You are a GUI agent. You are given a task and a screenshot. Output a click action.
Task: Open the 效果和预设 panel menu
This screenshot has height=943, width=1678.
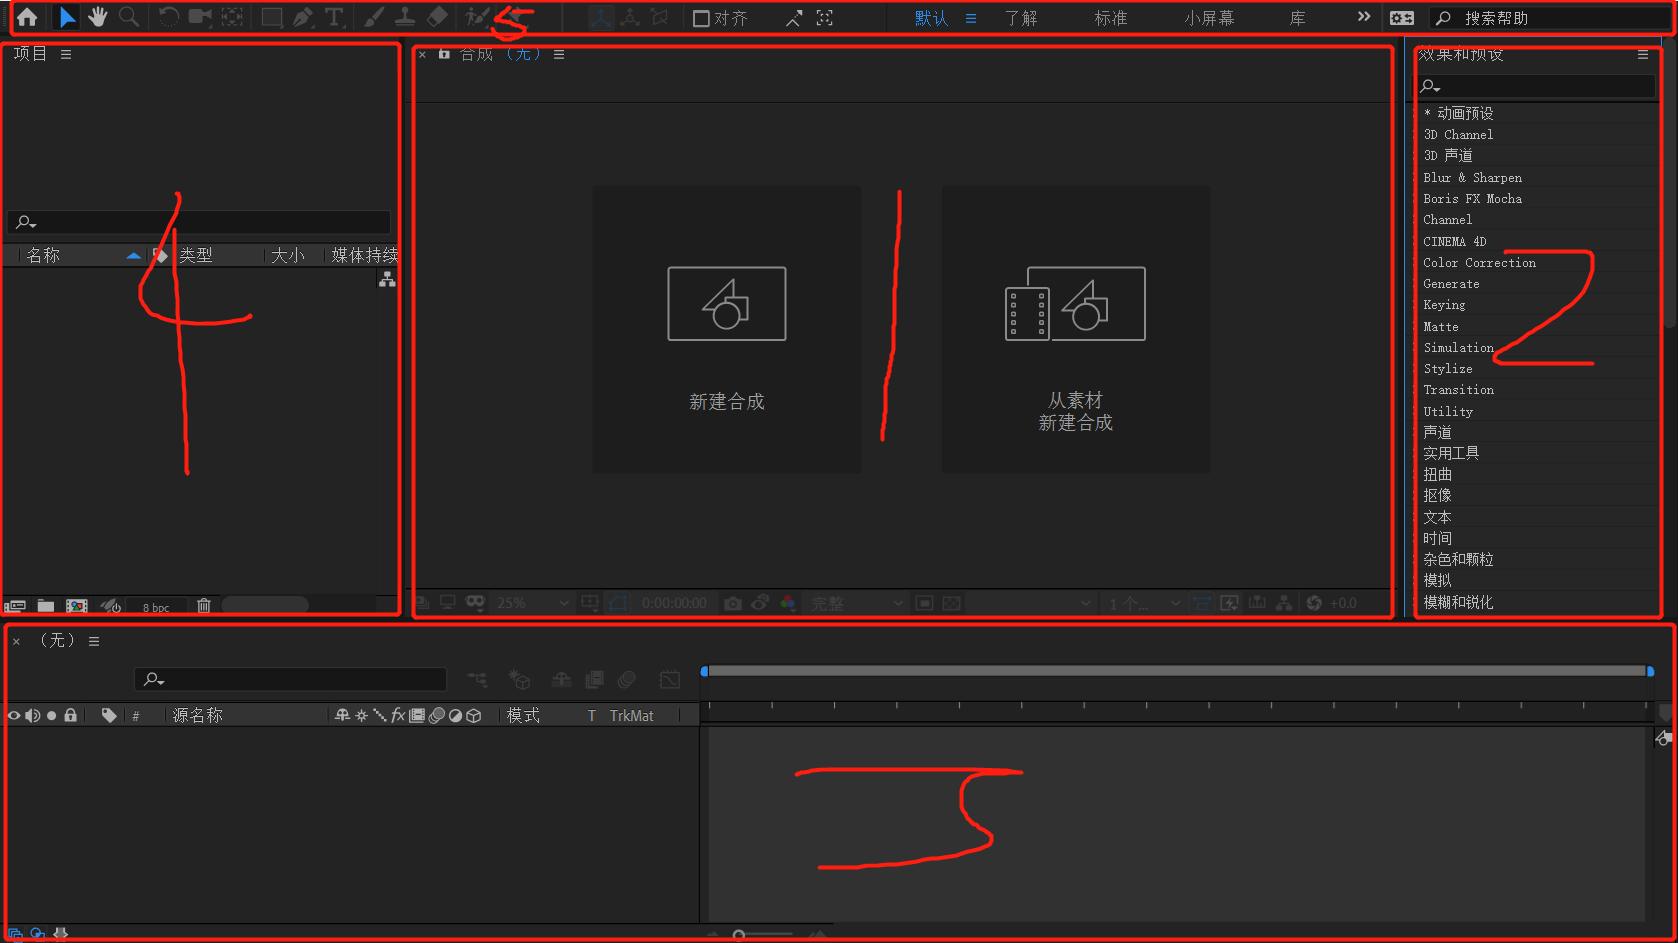pos(1643,55)
